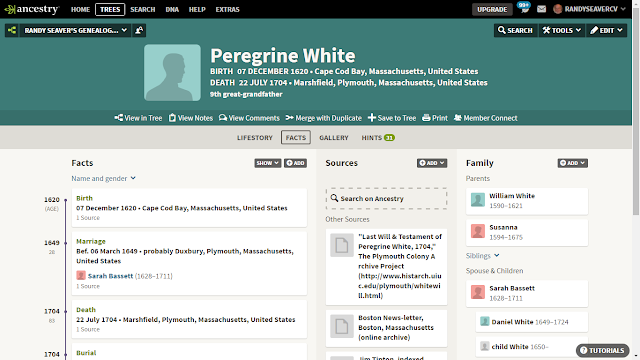Open the mail envelope icon
Screen dimensions: 640x360
coord(541,9)
